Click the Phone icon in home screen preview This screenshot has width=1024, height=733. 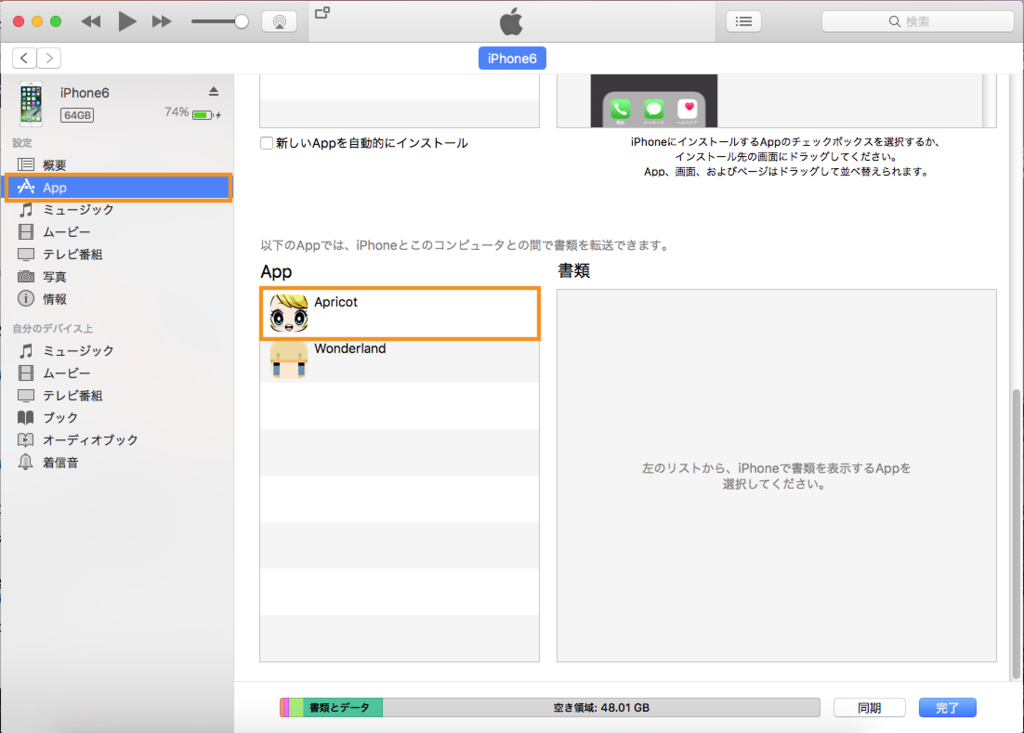620,109
